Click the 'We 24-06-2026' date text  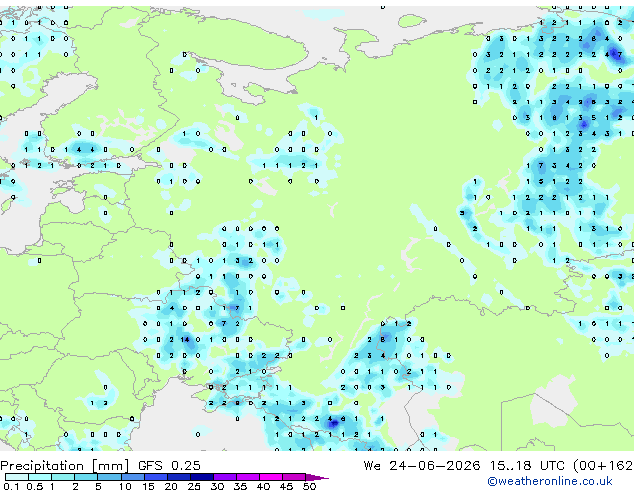coord(422,466)
